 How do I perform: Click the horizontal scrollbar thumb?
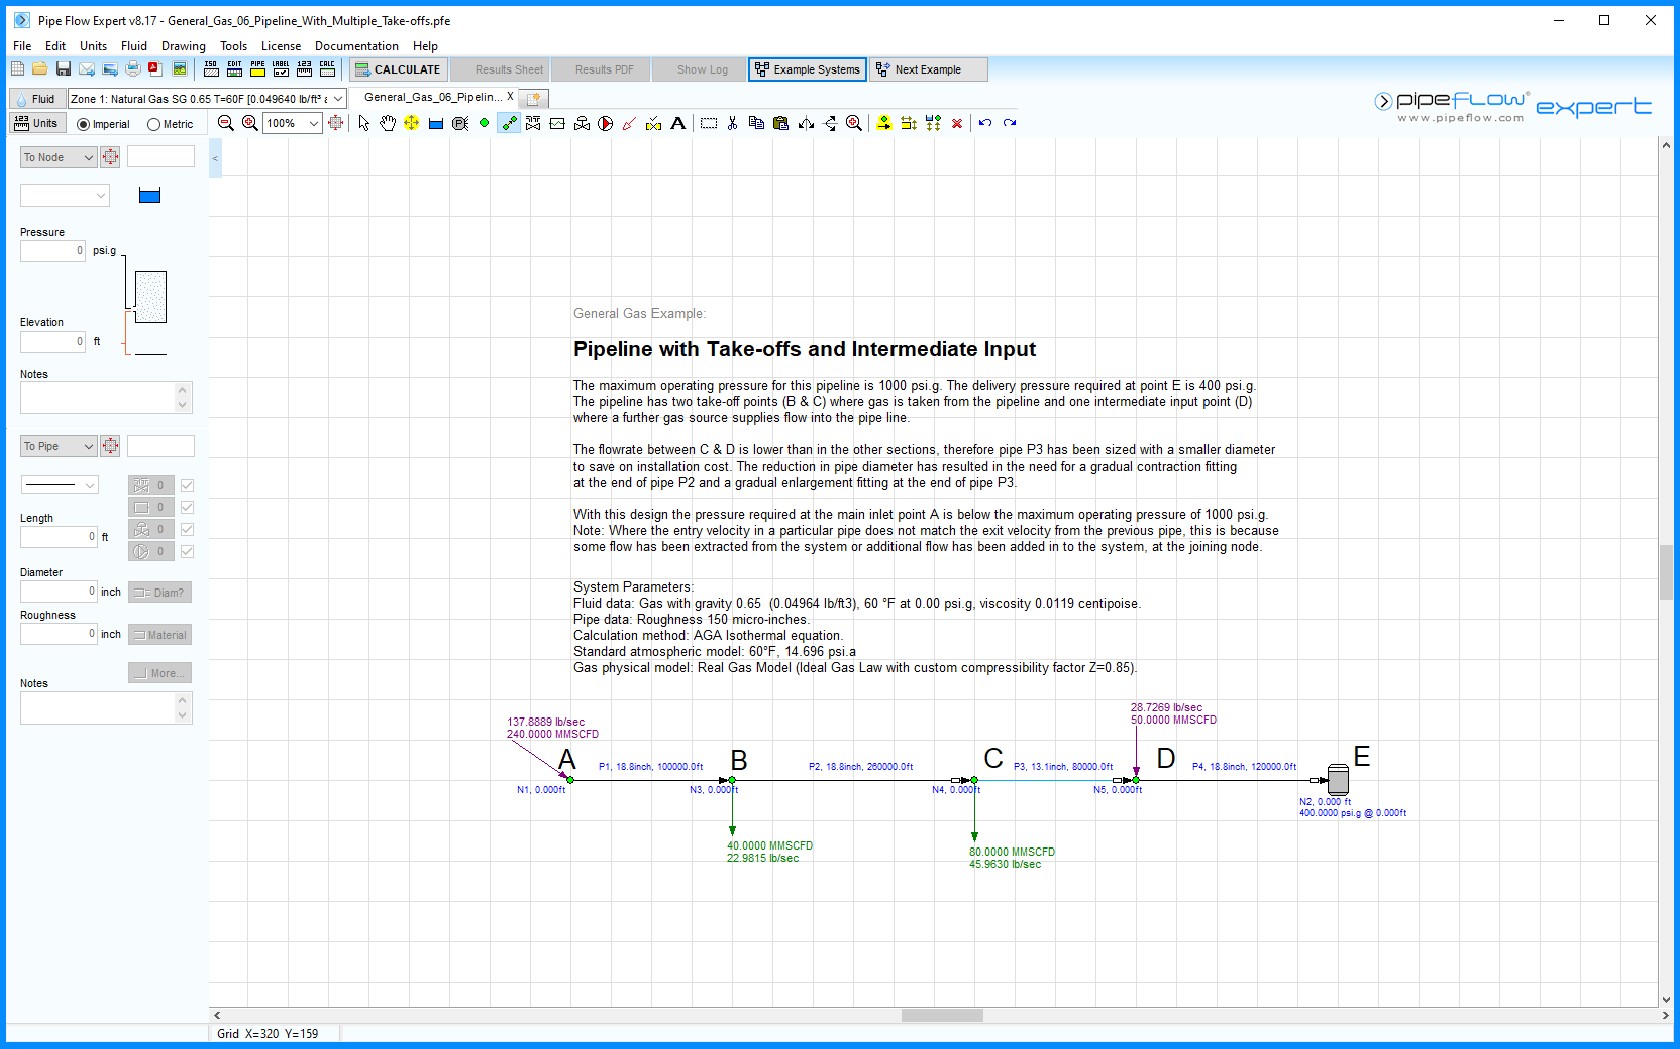942,1016
